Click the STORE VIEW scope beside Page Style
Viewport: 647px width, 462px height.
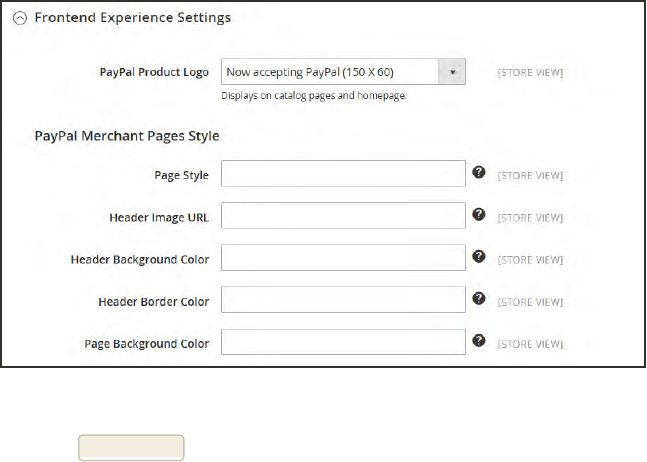530,176
